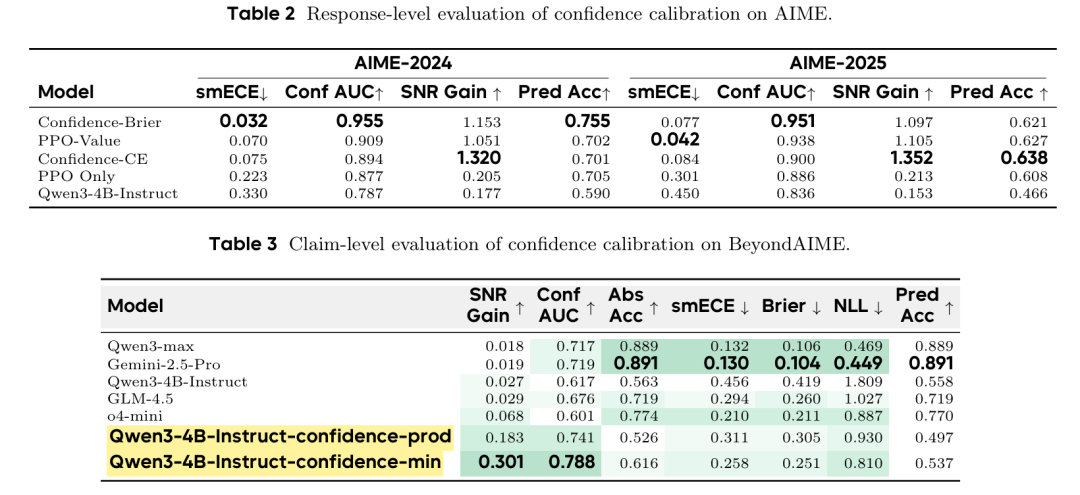Screen dimensions: 1080x495
Task: Click the bold 0.788 Conf AUC value
Action: coord(565,462)
